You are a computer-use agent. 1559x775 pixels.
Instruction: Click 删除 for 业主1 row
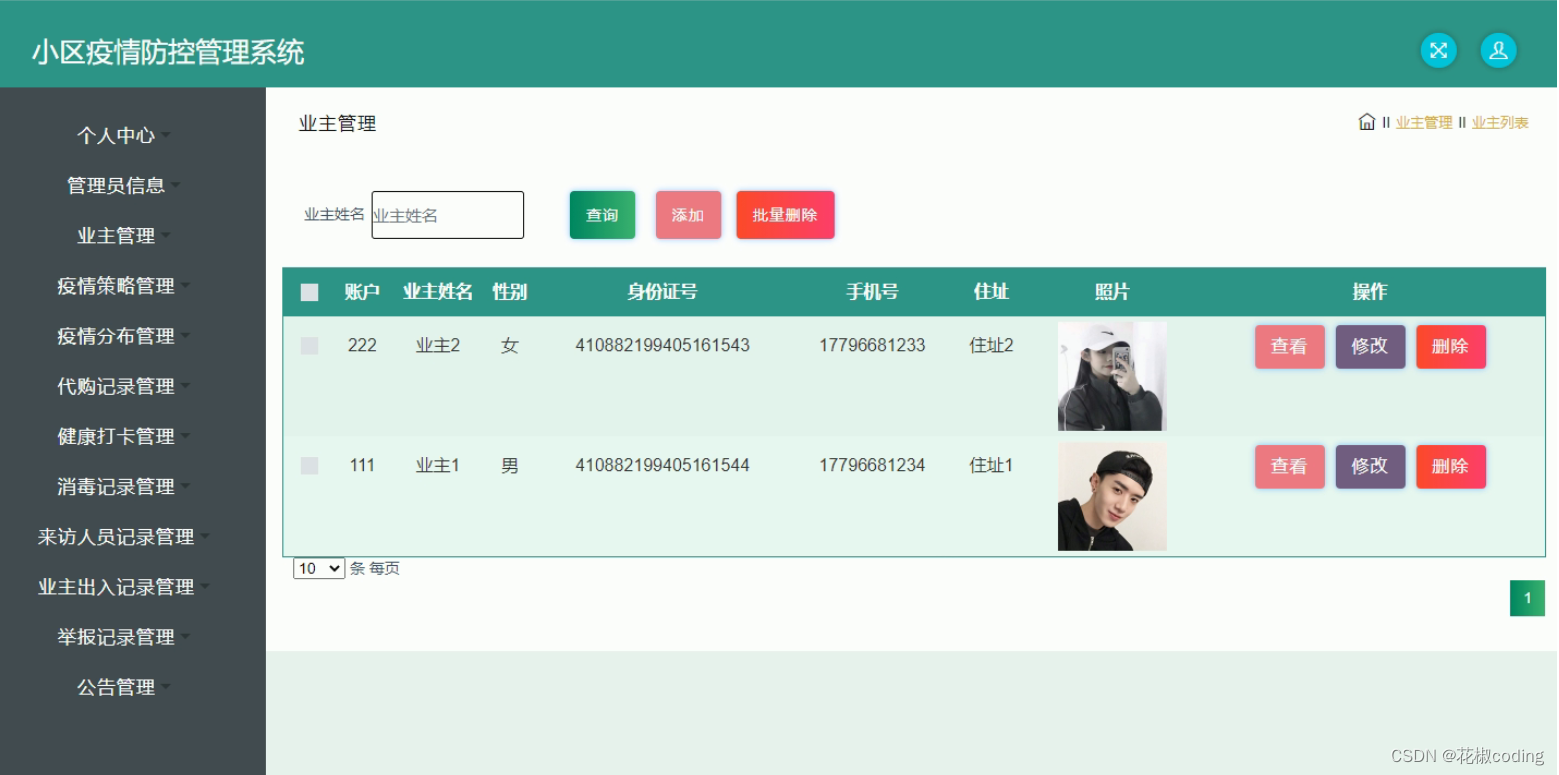point(1450,467)
